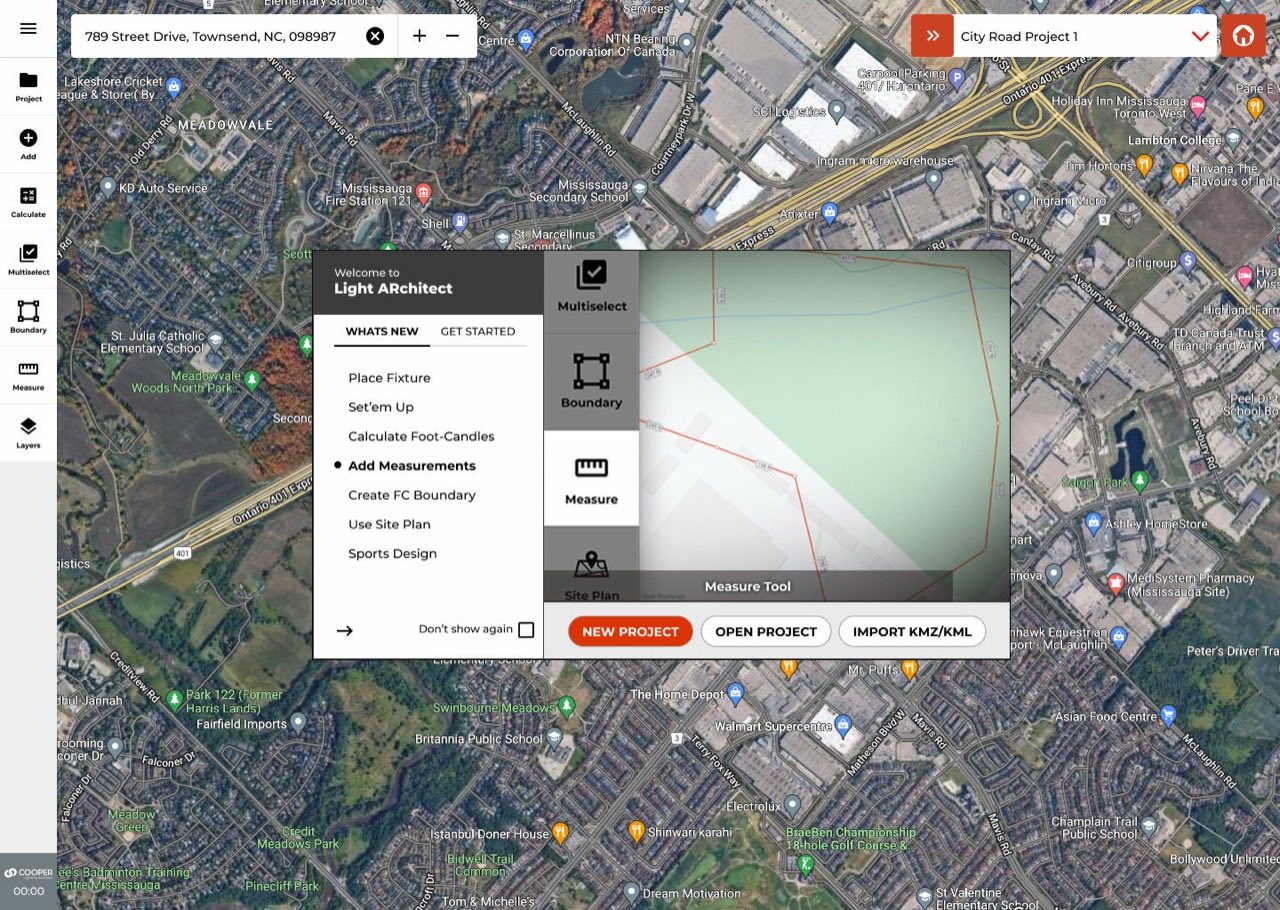Screen dimensions: 1280x910
Task: Choose the Measure tool in the left sidebar
Action: (28, 375)
